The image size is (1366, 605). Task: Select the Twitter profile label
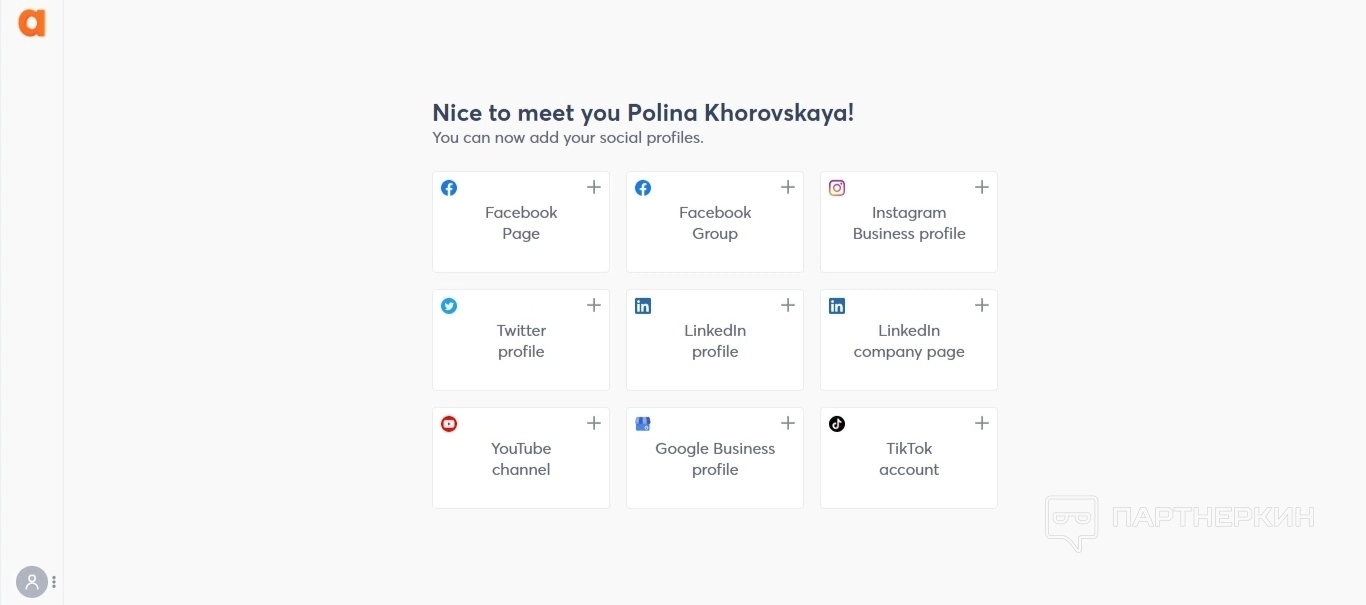(x=521, y=341)
